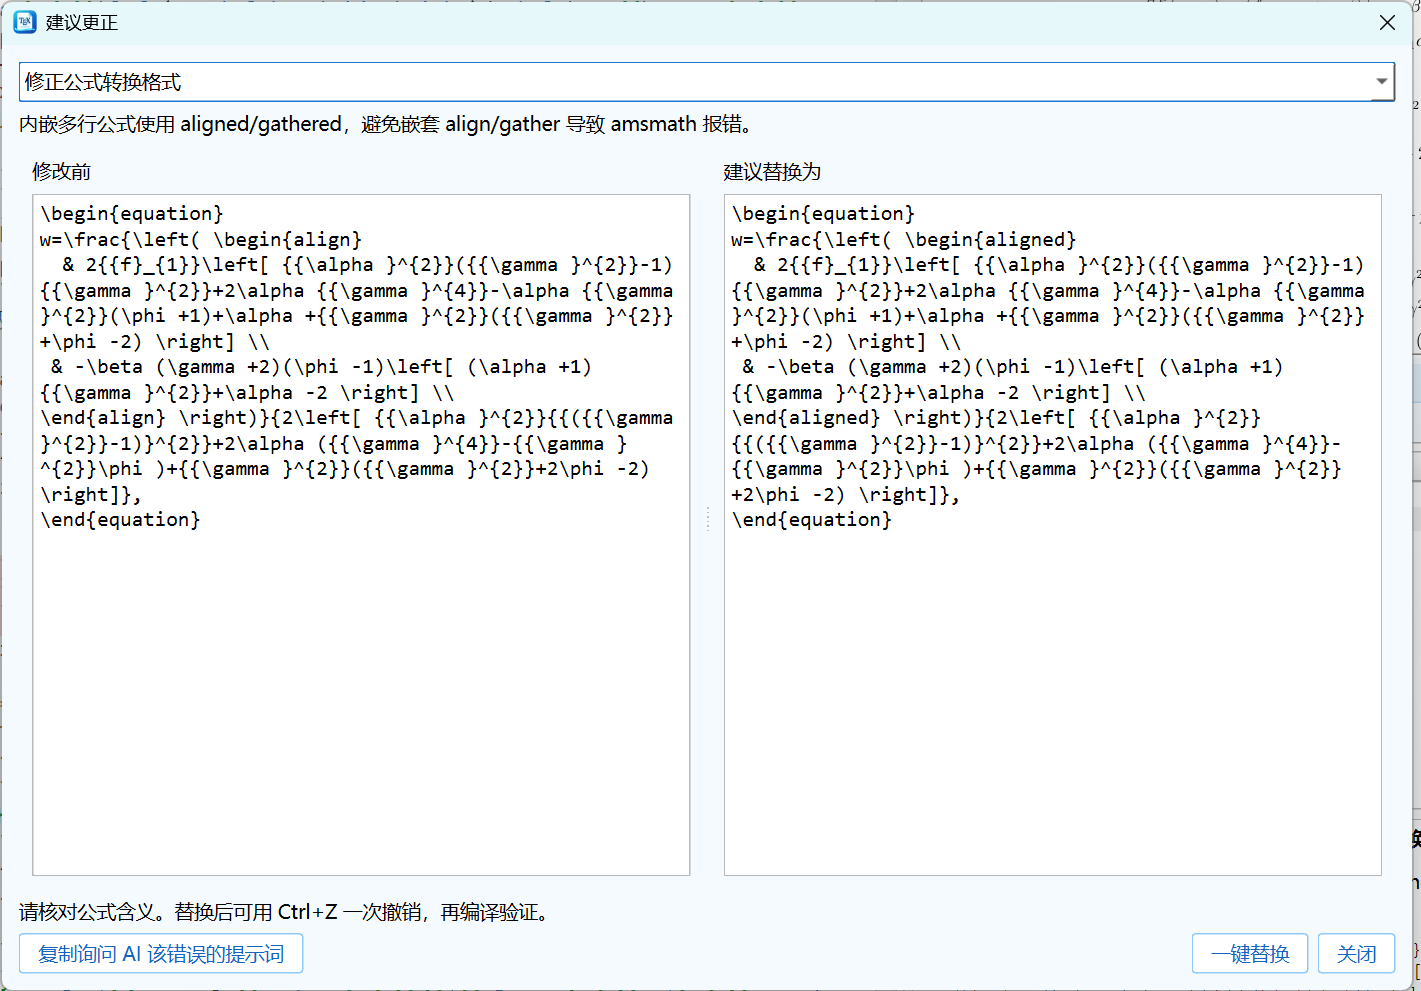Screen dimensions: 1421x991
Task: Click \begin{equation} line in 修改前 pane
Action: pyautogui.click(x=132, y=214)
